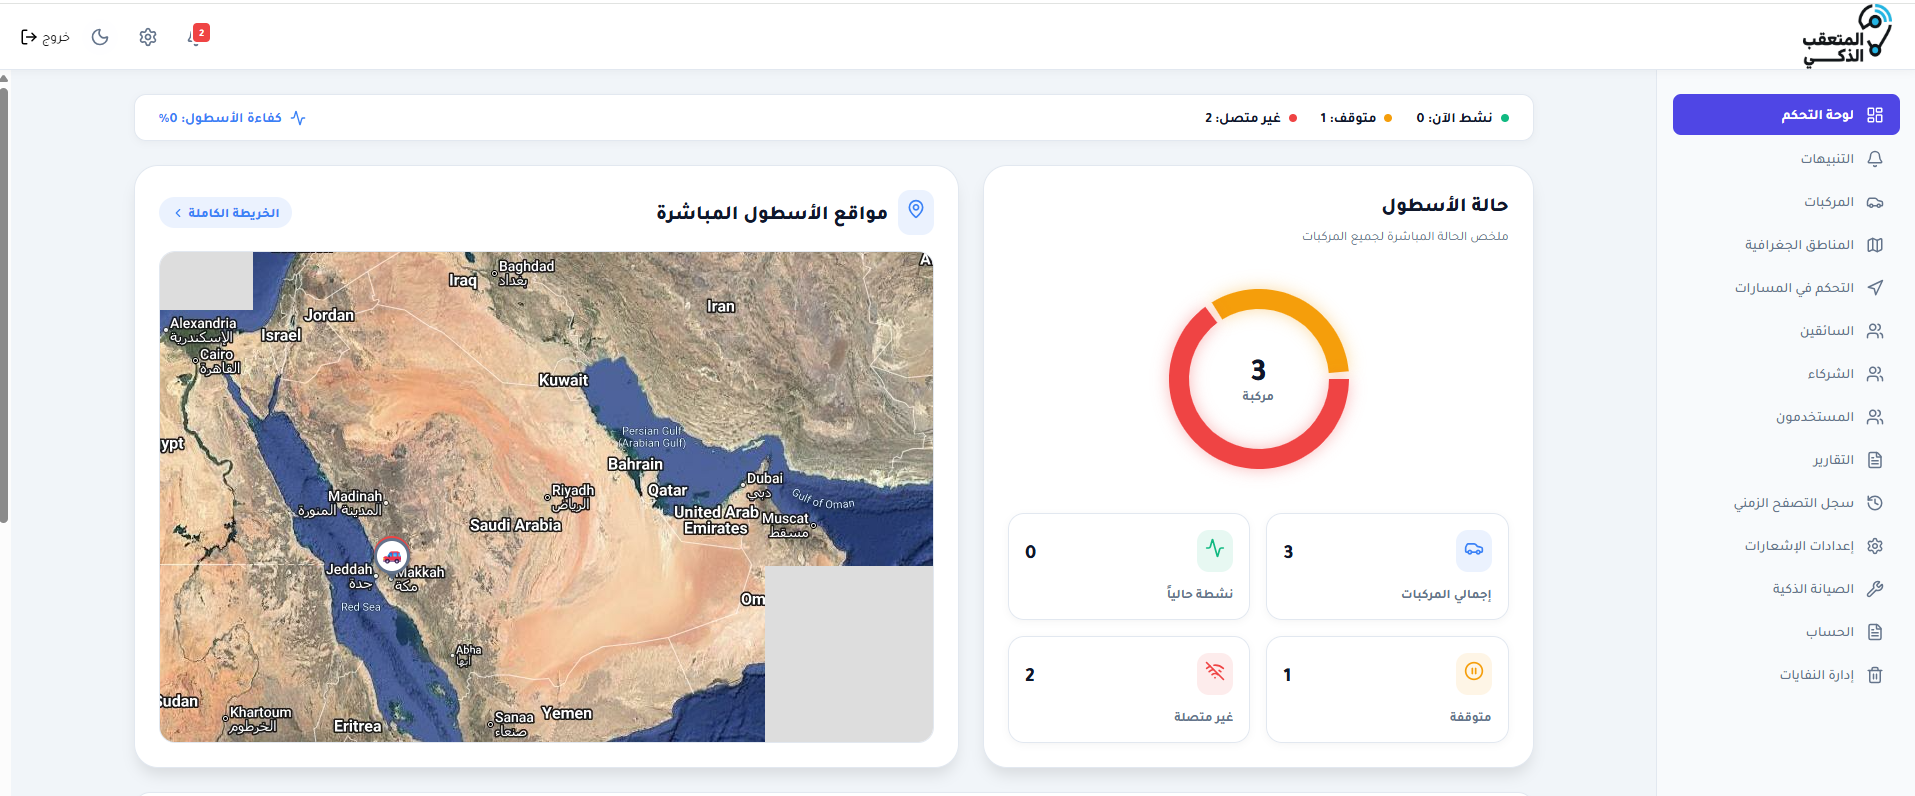Click the متوقف: 1 status entry

[x=1356, y=118]
